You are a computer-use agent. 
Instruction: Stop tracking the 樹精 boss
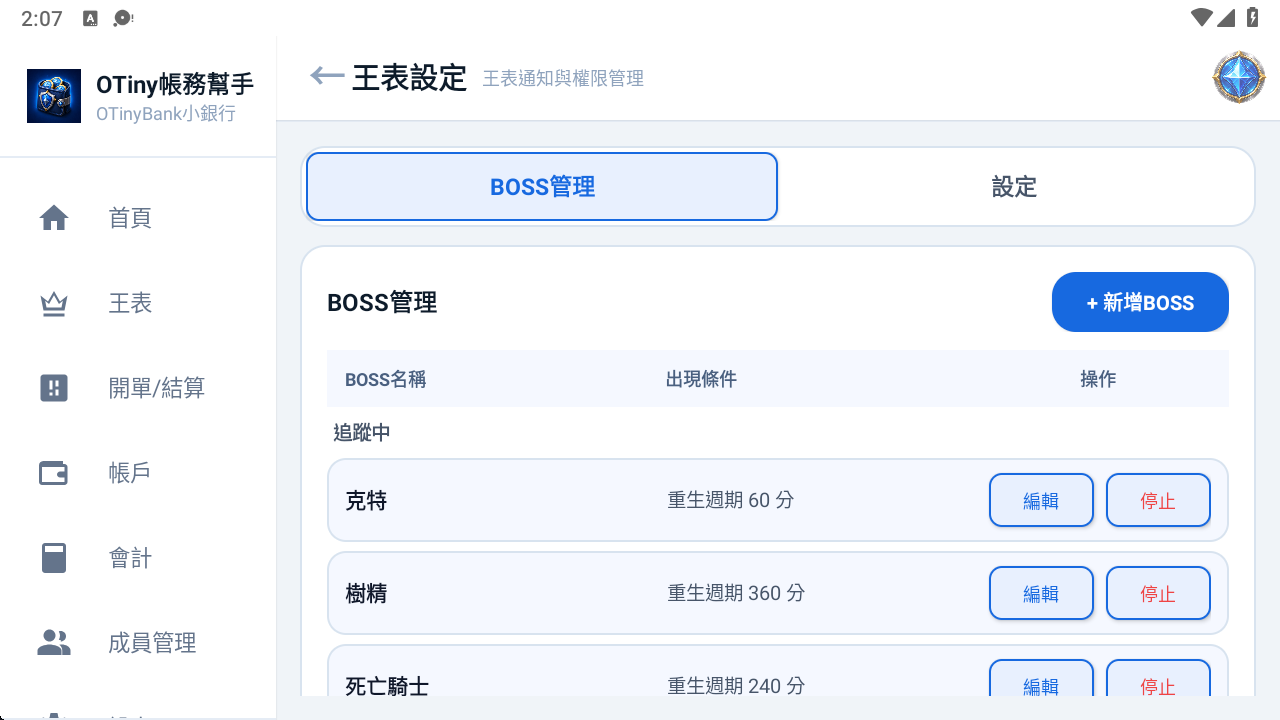click(x=1158, y=593)
